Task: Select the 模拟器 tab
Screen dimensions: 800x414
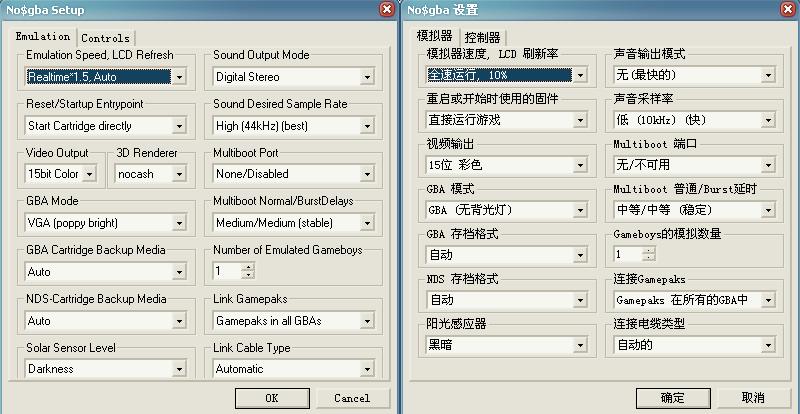Action: pos(434,36)
